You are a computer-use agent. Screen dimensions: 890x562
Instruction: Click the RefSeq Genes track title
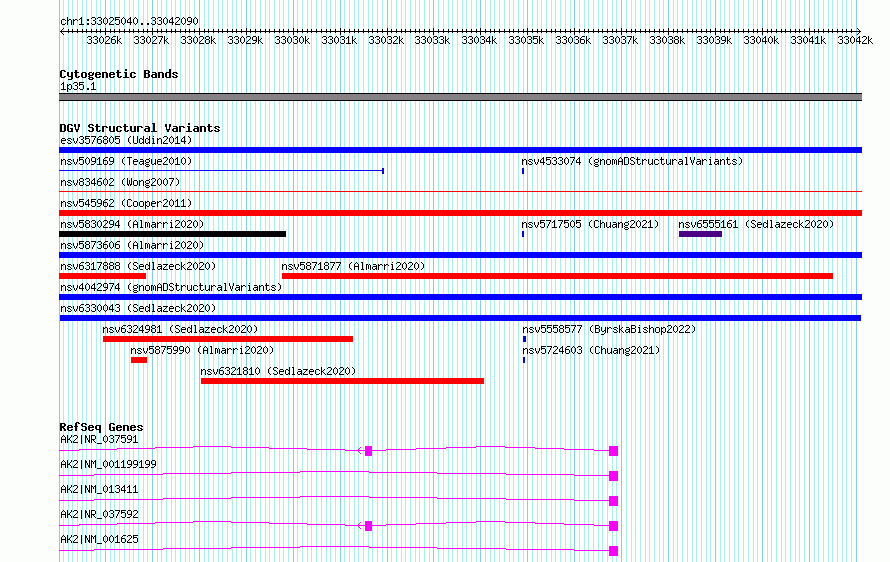(101, 427)
